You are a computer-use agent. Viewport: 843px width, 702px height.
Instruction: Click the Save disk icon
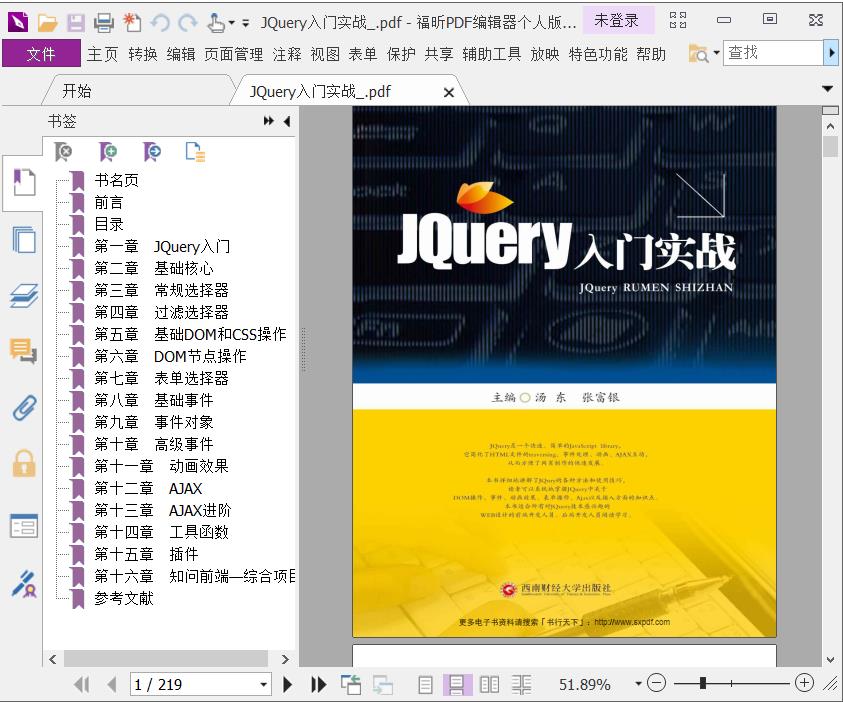[76, 23]
